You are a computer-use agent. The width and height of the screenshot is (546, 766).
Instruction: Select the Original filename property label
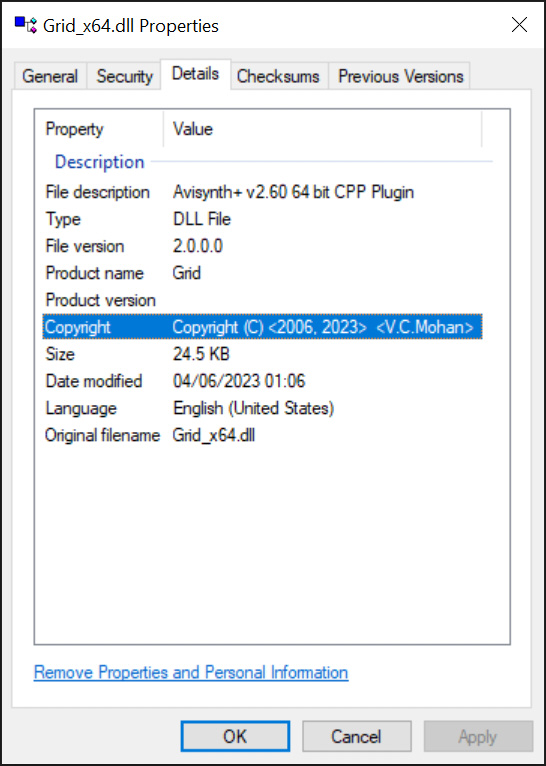[x=103, y=435]
